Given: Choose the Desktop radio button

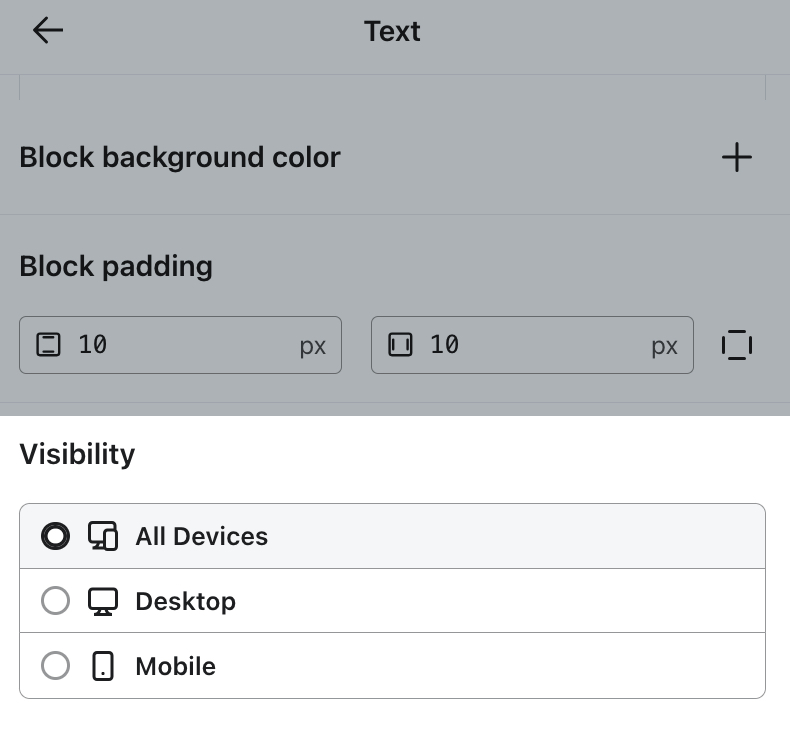Looking at the screenshot, I should (x=55, y=601).
